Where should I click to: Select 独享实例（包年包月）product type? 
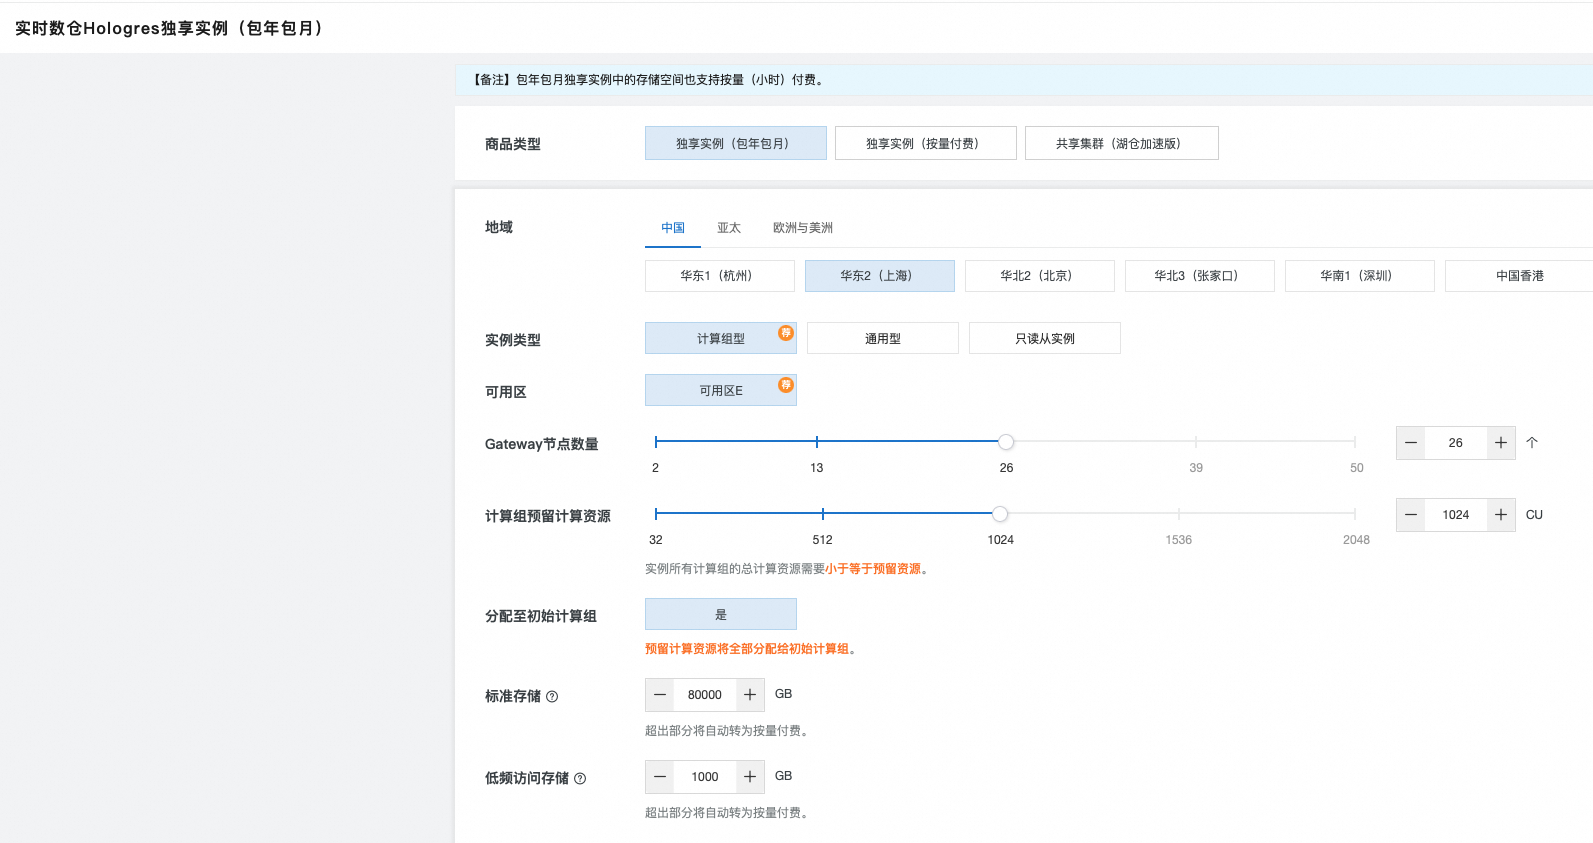coord(736,143)
